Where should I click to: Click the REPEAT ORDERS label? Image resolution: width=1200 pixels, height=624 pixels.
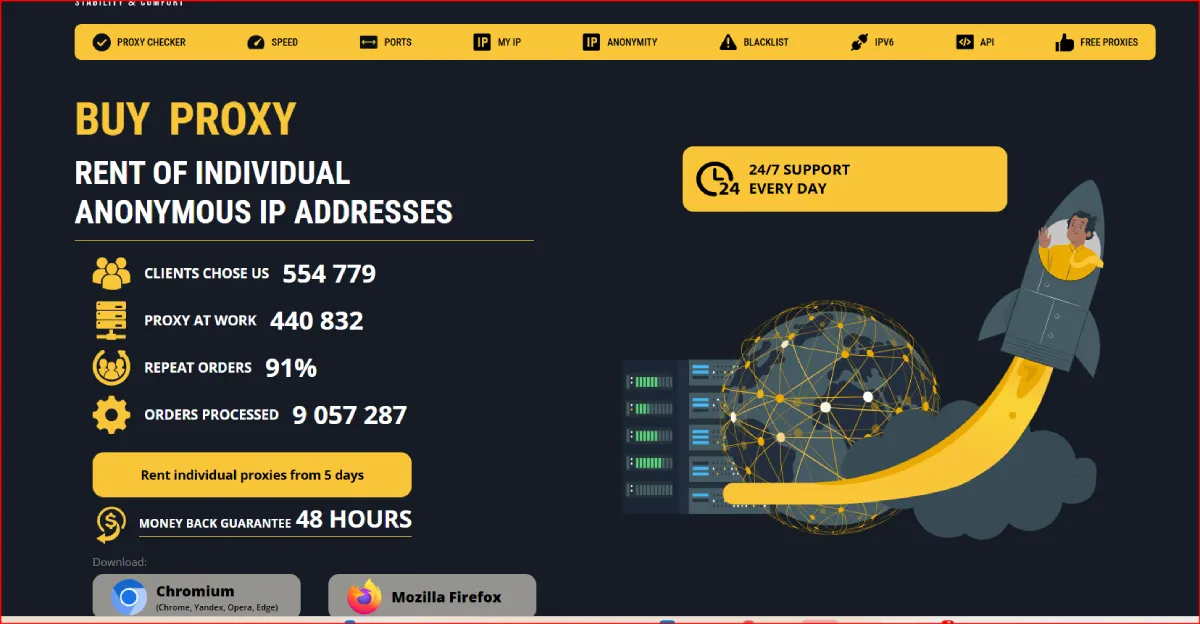point(198,367)
